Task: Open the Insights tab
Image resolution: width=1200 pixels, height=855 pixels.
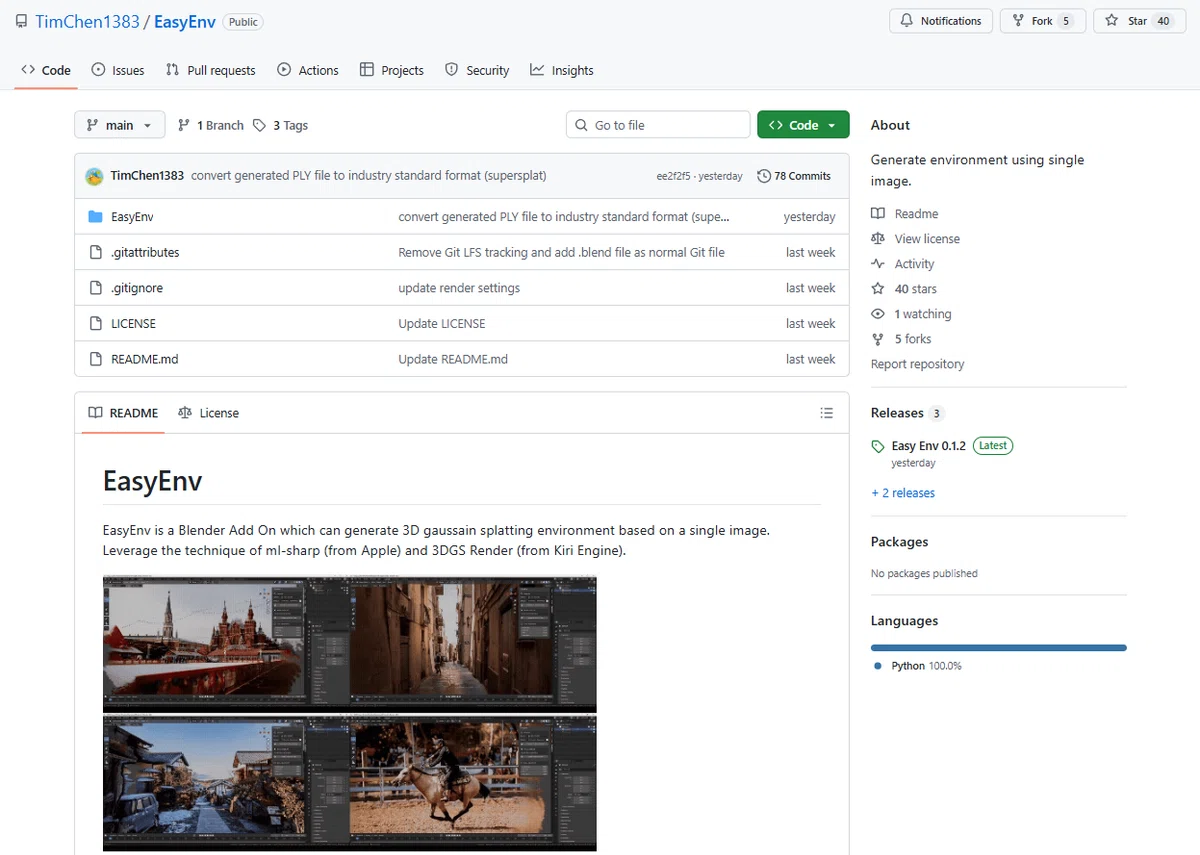Action: 562,70
